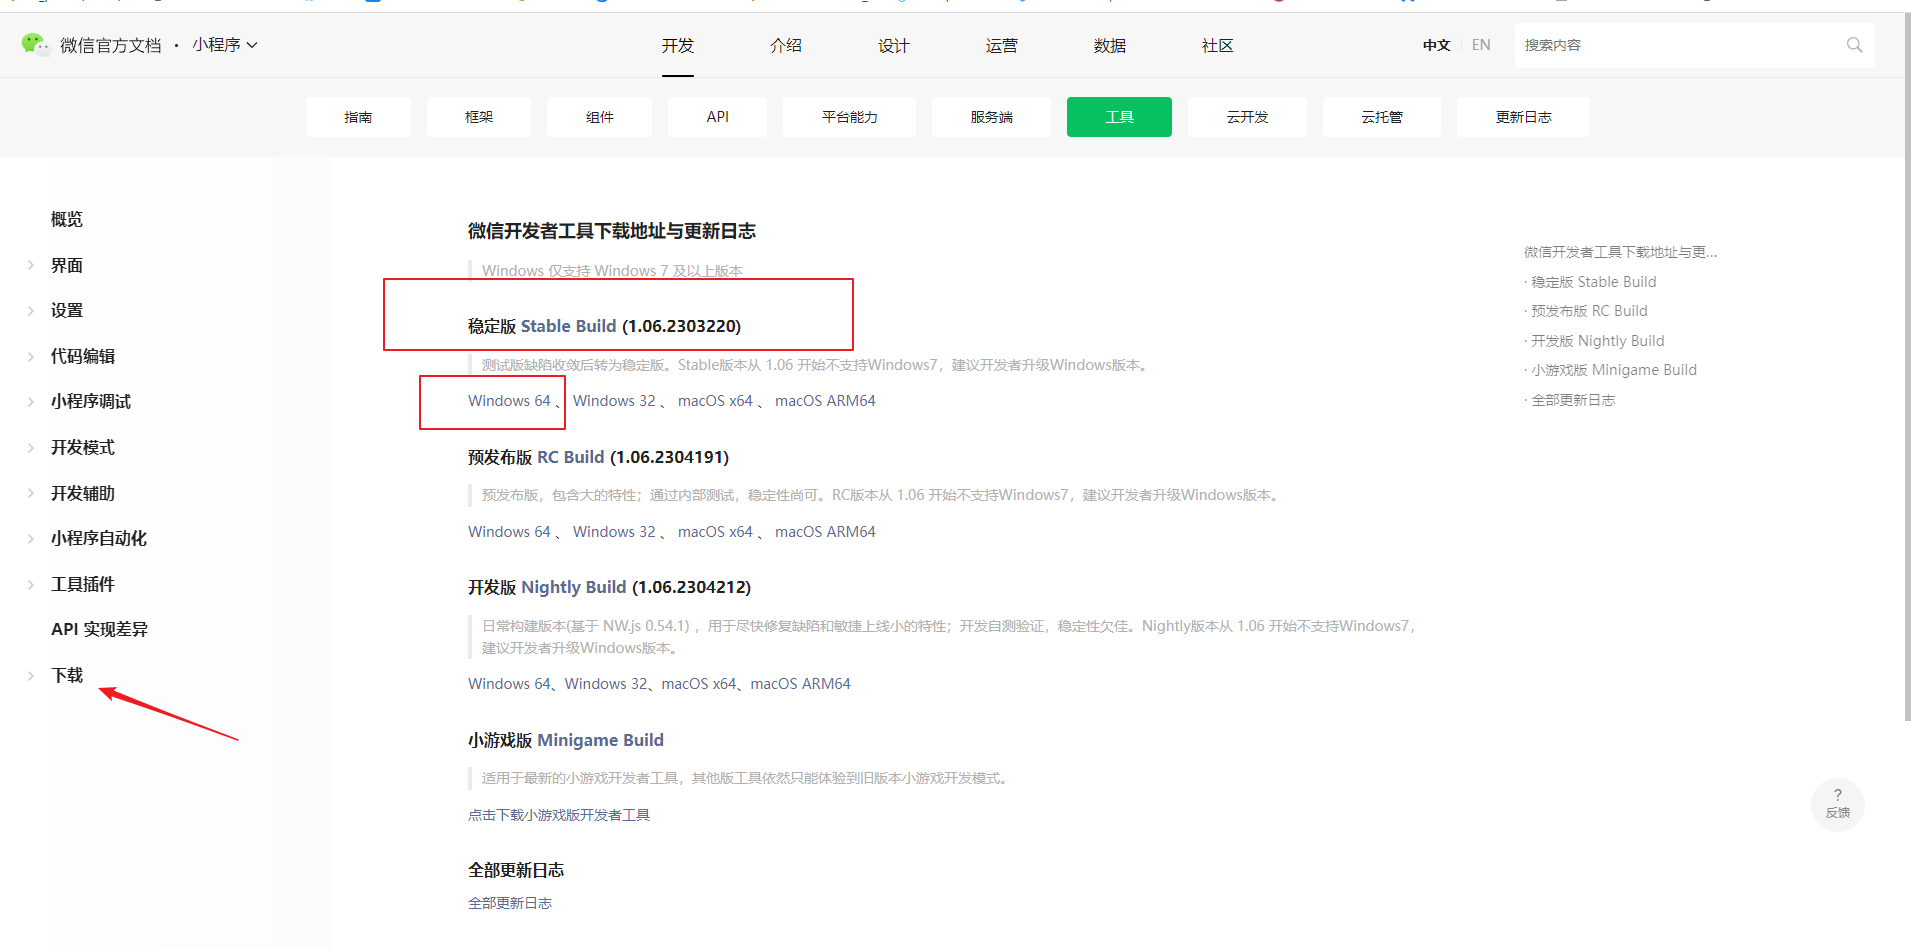The height and width of the screenshot is (948, 1911).
Task: Jump to 稳定版 Stable Build in outline
Action: click(1593, 282)
